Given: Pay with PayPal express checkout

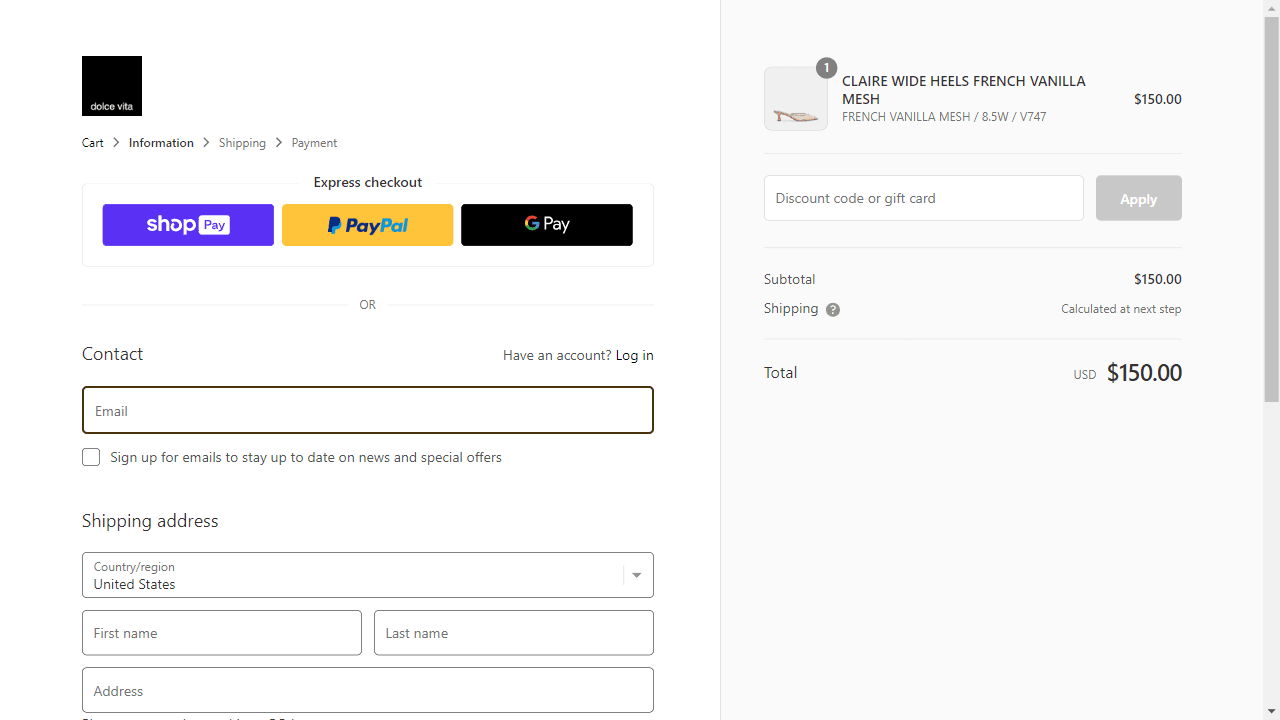Looking at the screenshot, I should point(367,225).
